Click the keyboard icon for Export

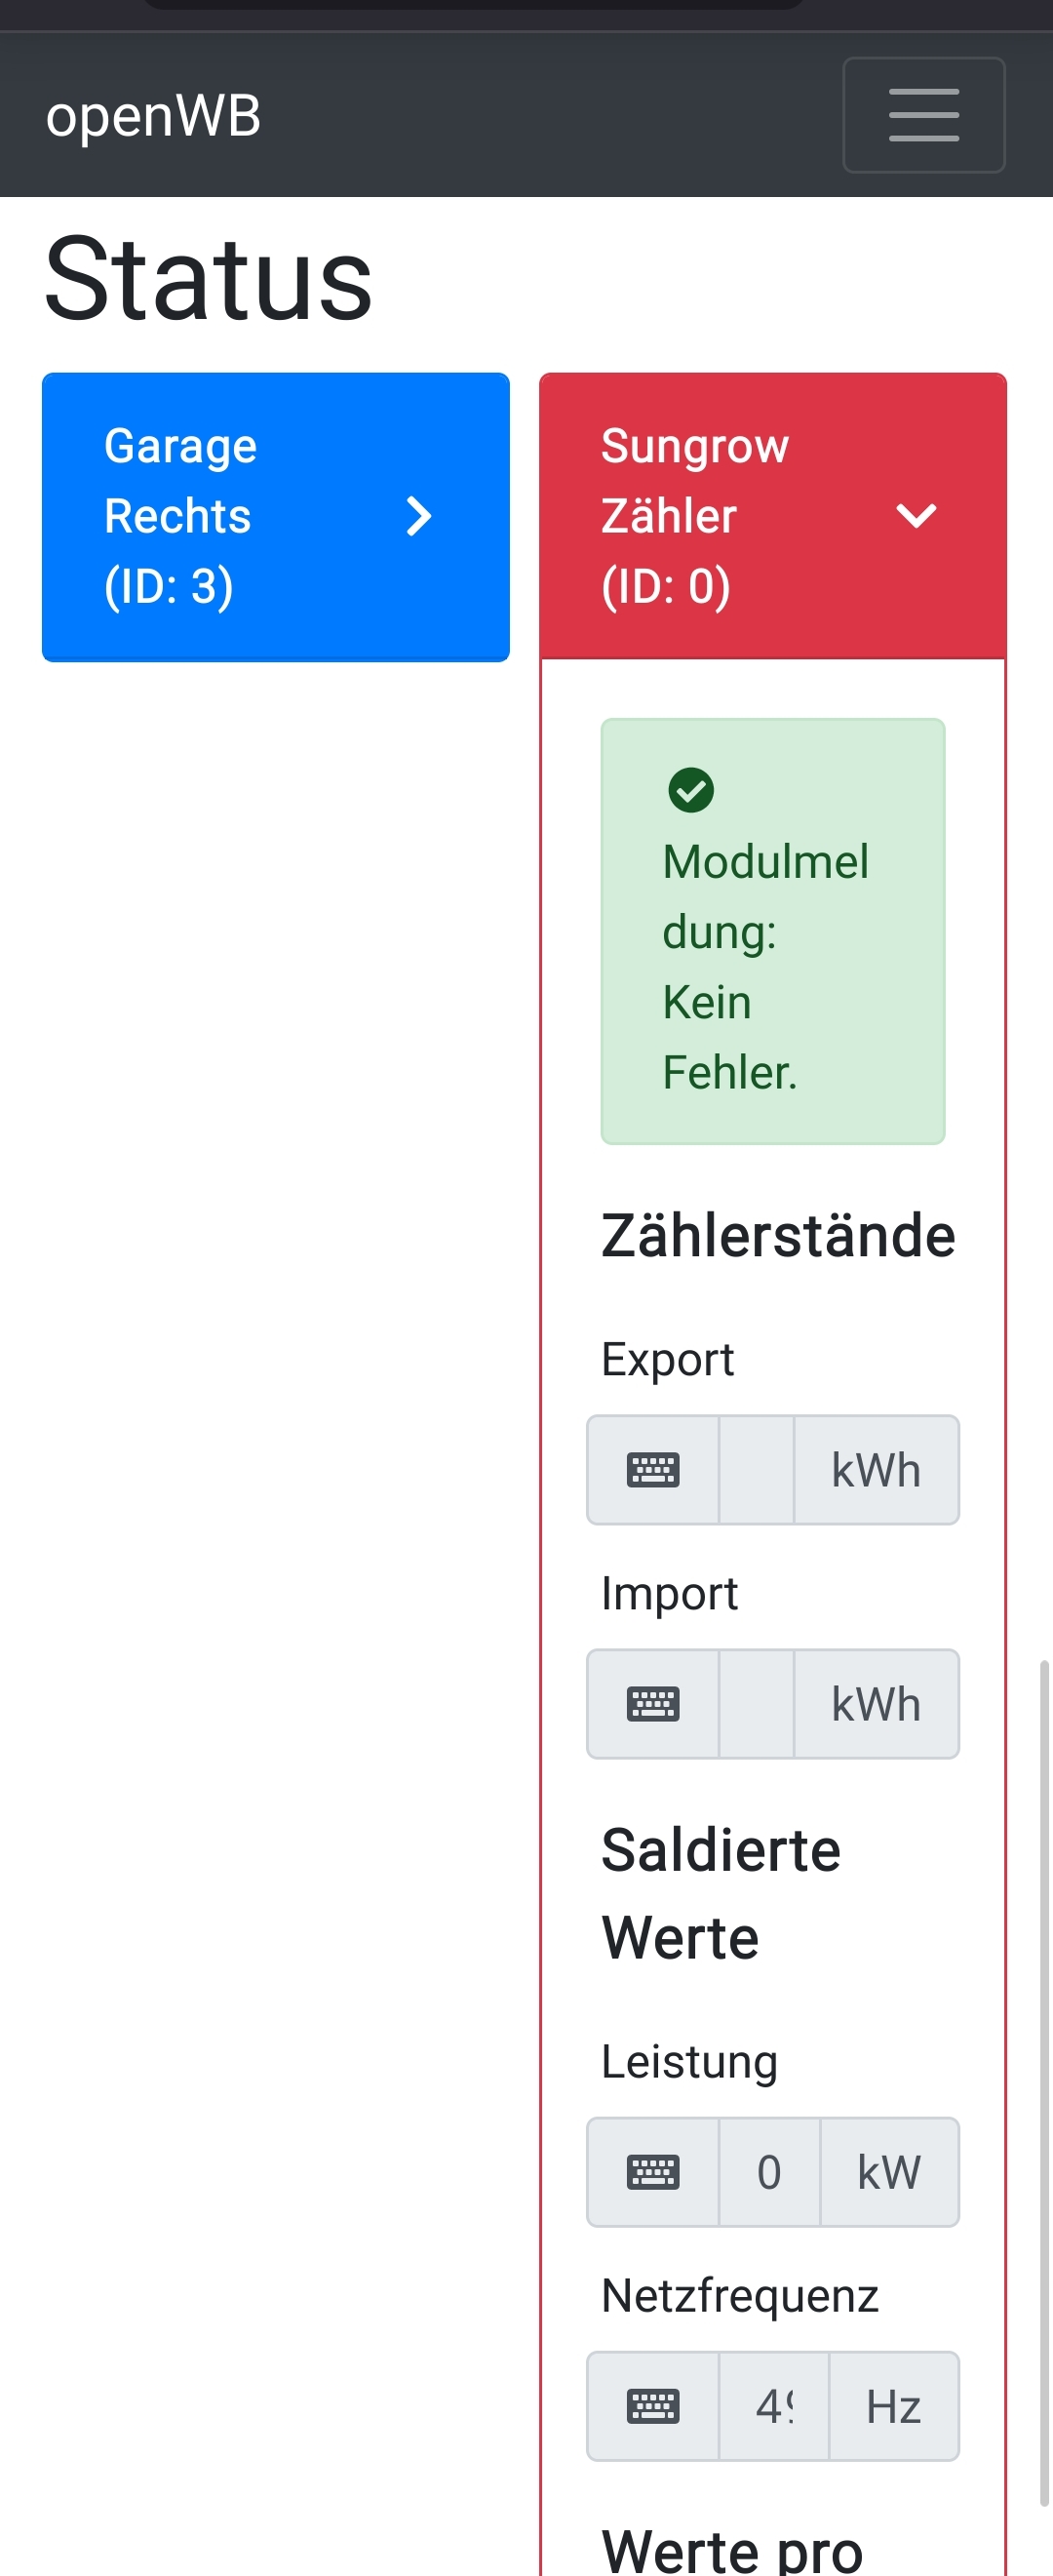tap(653, 1470)
